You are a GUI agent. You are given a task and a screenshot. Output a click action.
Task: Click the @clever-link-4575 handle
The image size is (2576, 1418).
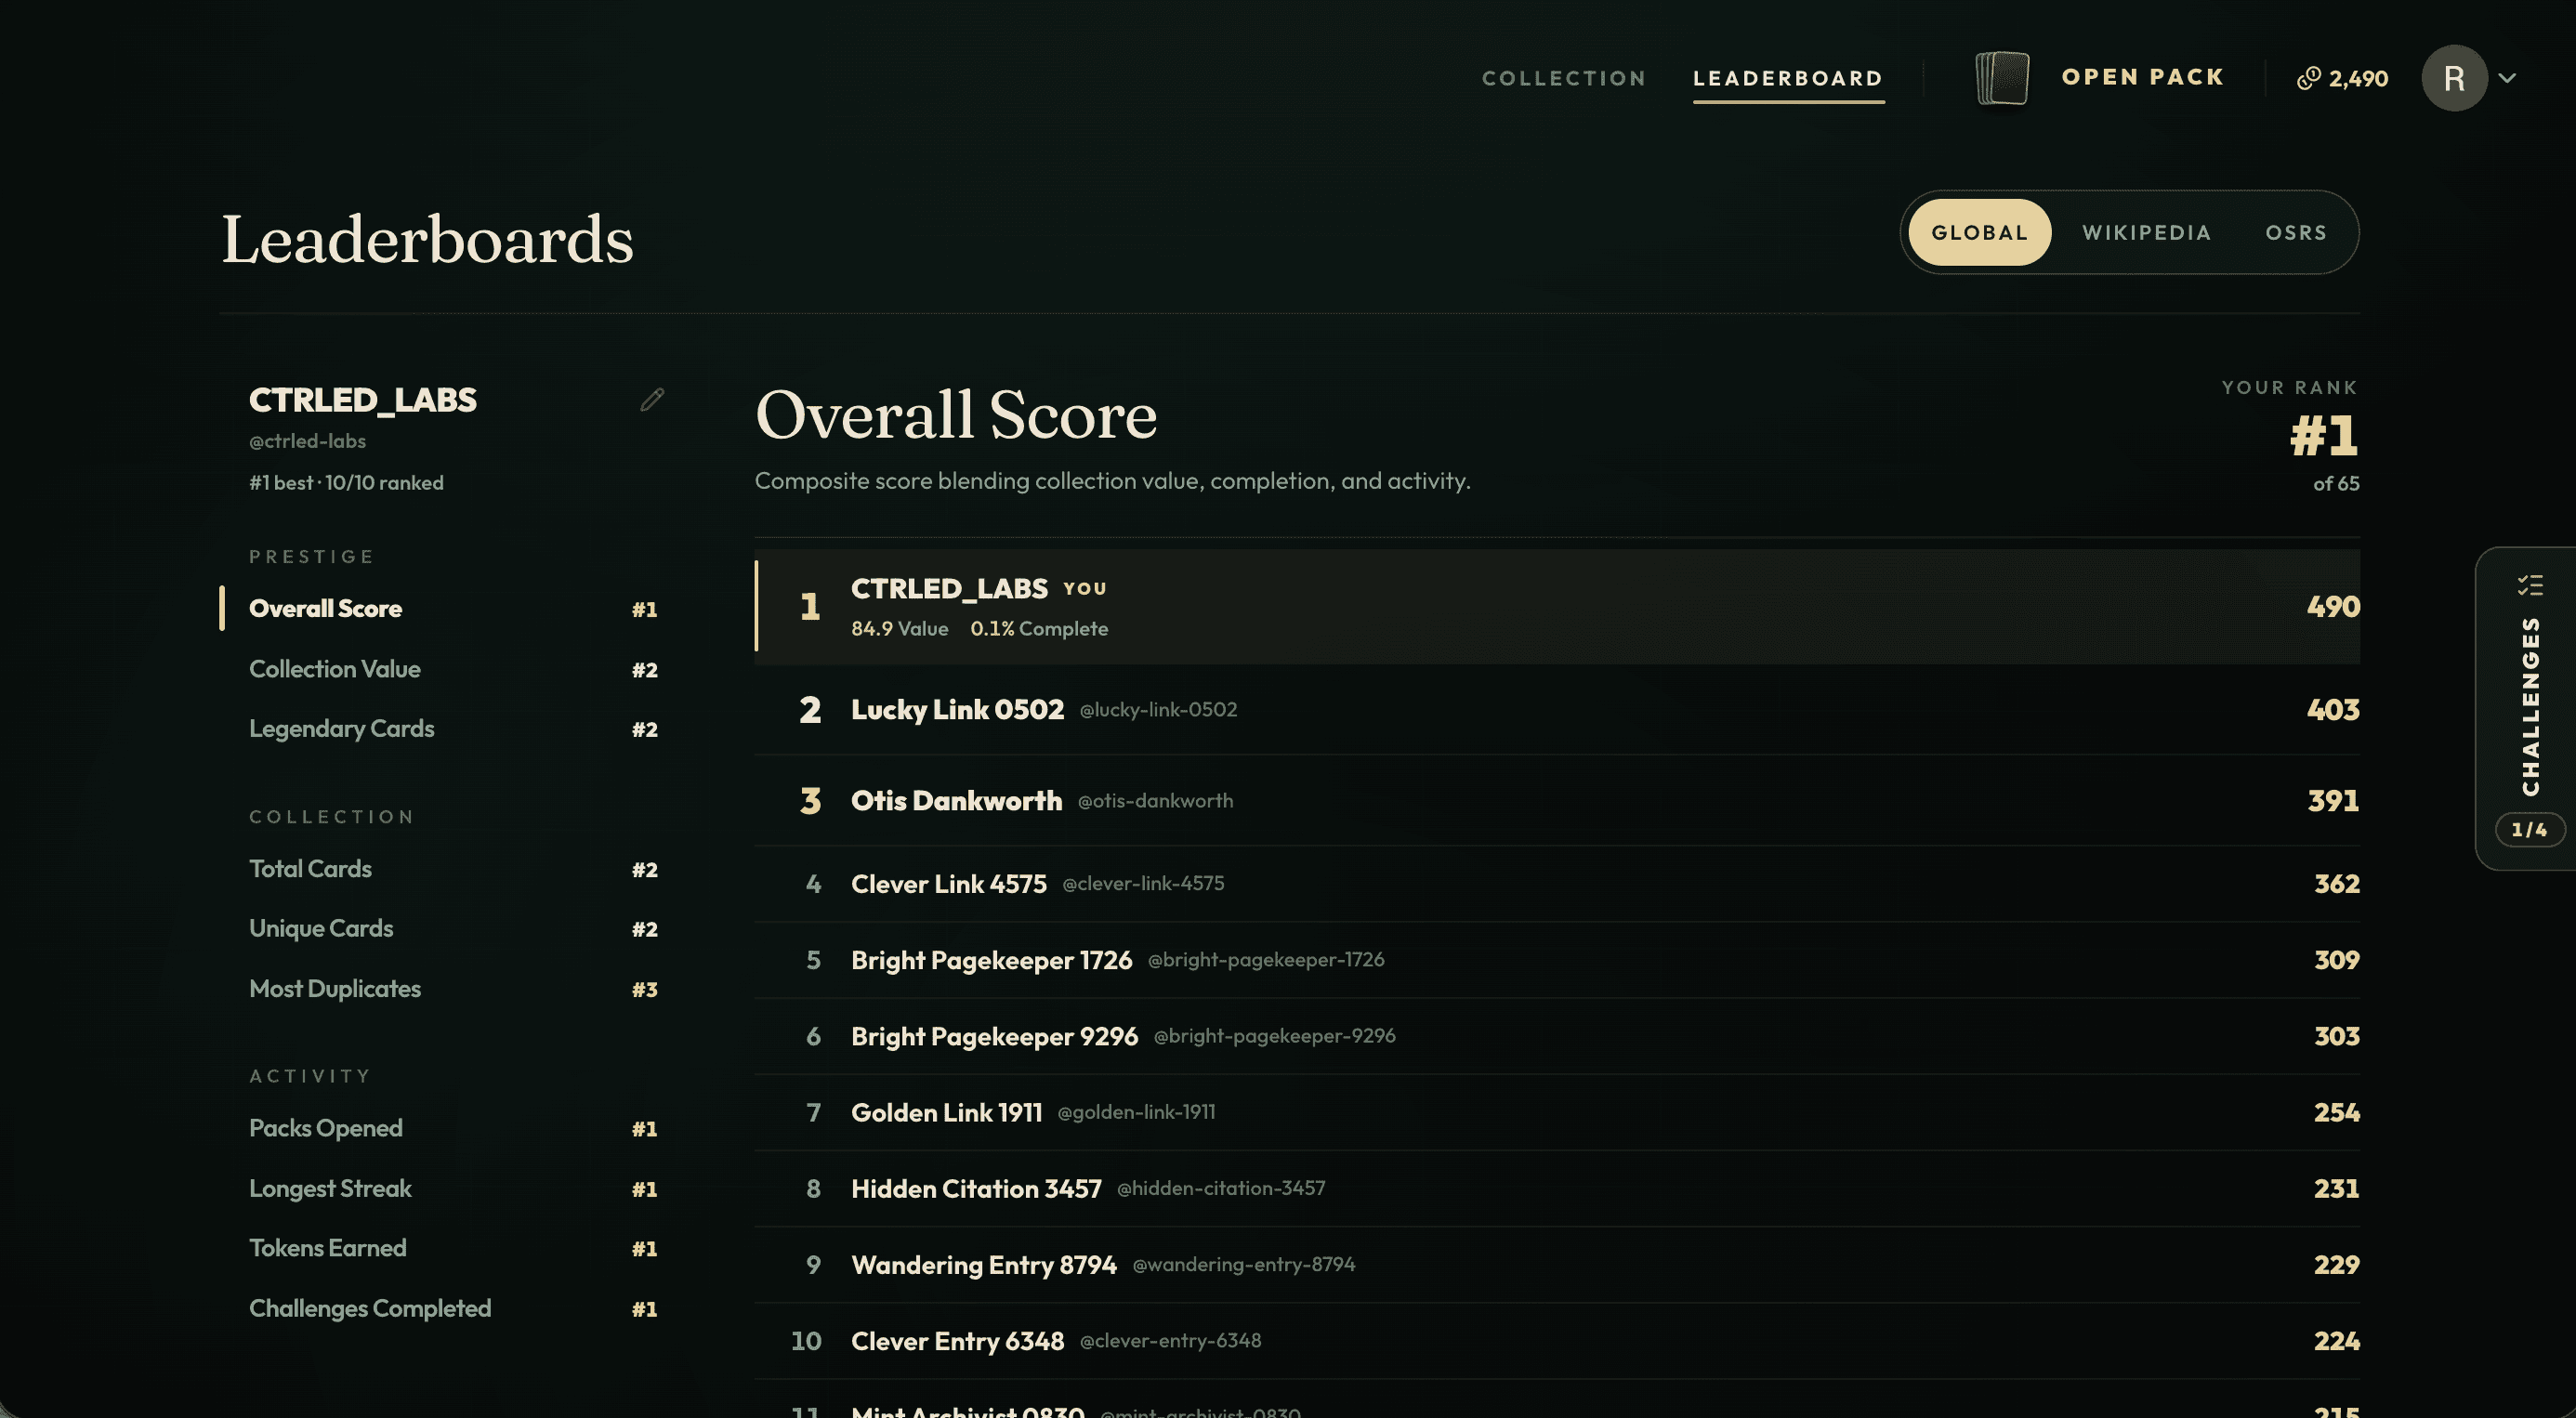pos(1143,884)
